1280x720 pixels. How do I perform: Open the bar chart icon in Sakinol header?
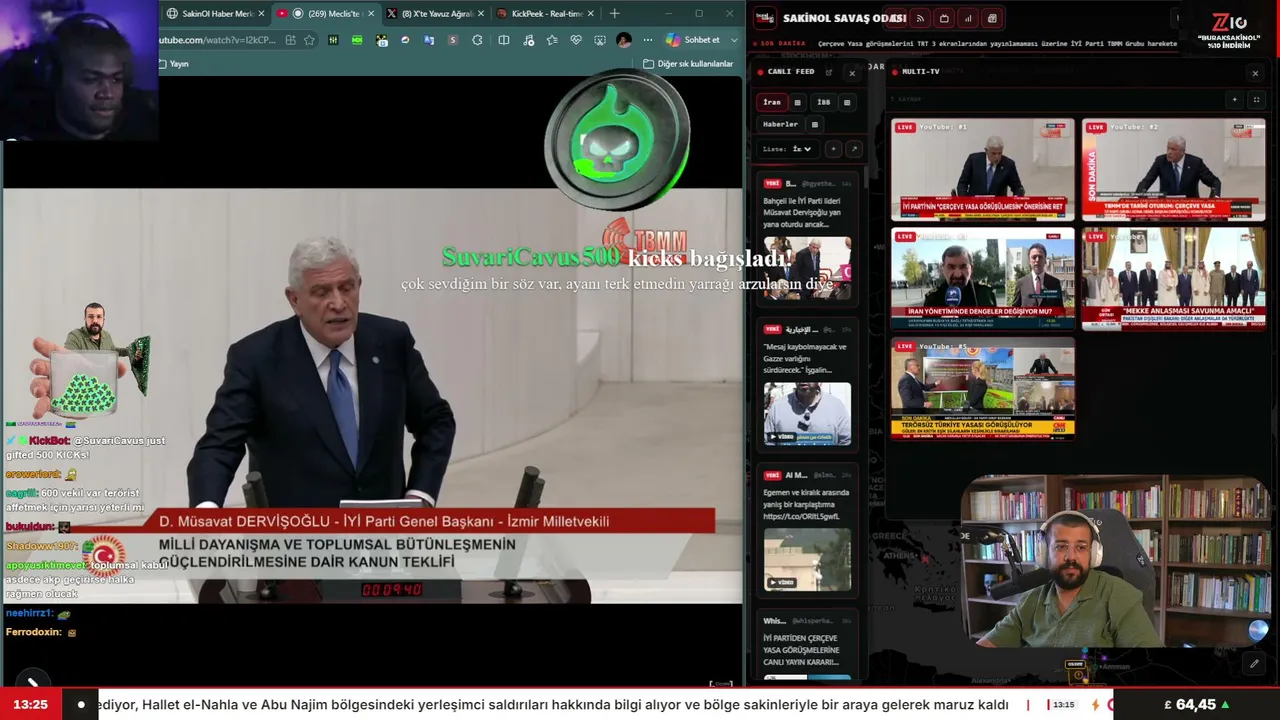coord(968,18)
